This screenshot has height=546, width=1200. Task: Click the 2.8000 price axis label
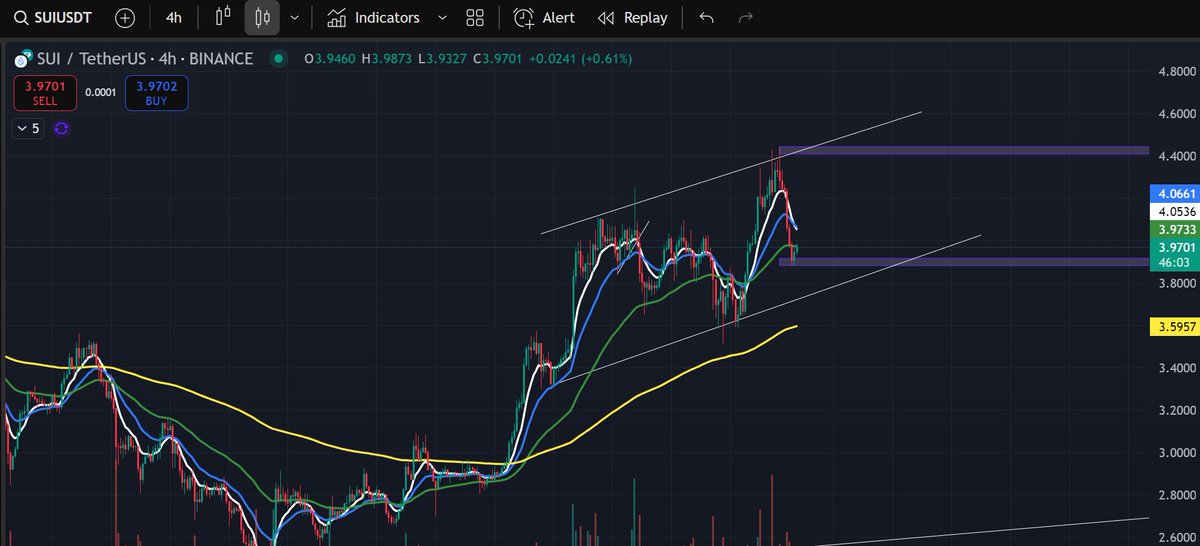click(x=1176, y=496)
